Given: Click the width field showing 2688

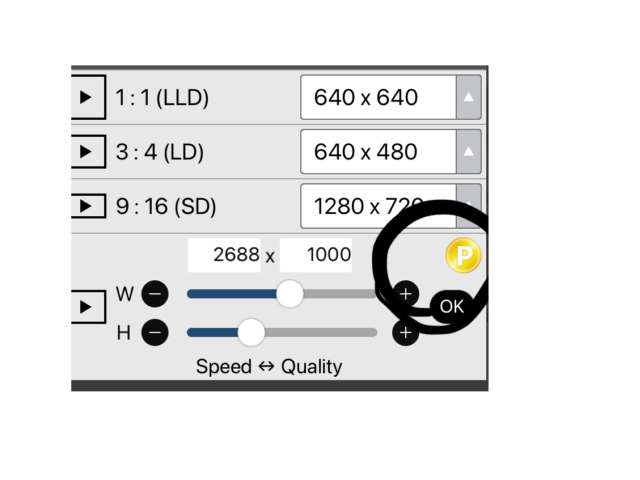Looking at the screenshot, I should (x=225, y=255).
